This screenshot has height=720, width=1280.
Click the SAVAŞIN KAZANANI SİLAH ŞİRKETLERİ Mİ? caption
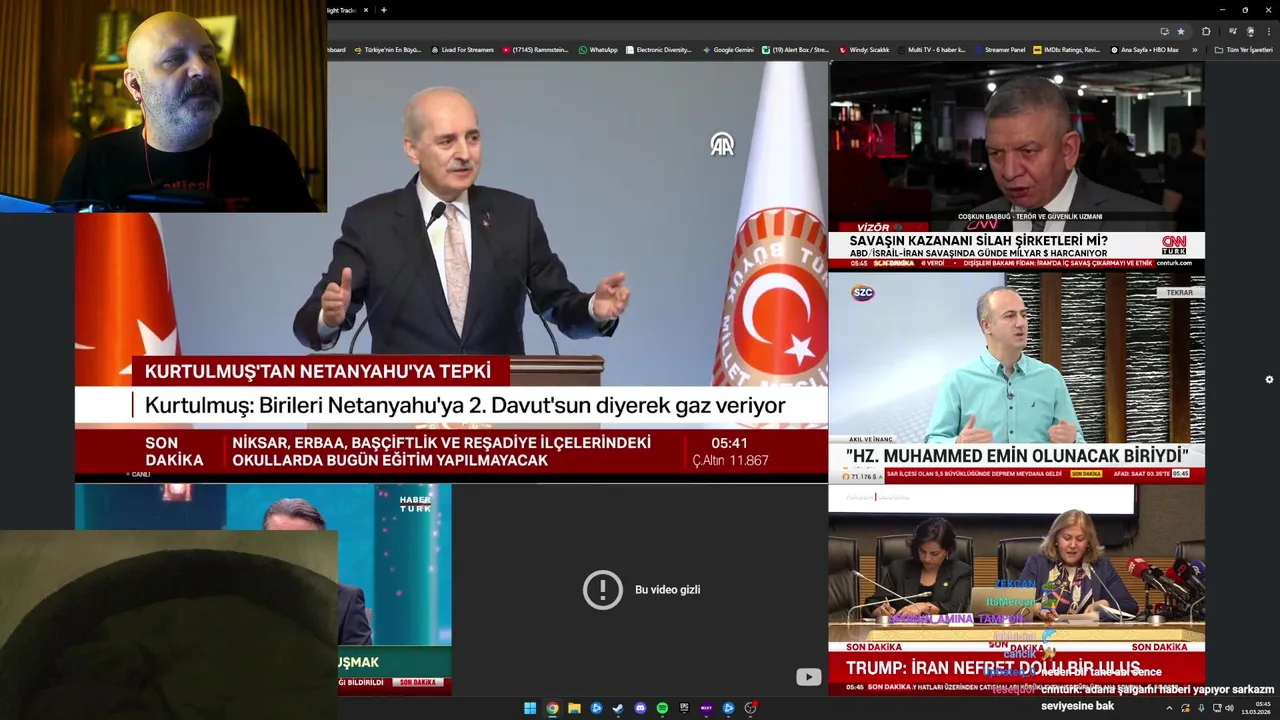pyautogui.click(x=978, y=241)
